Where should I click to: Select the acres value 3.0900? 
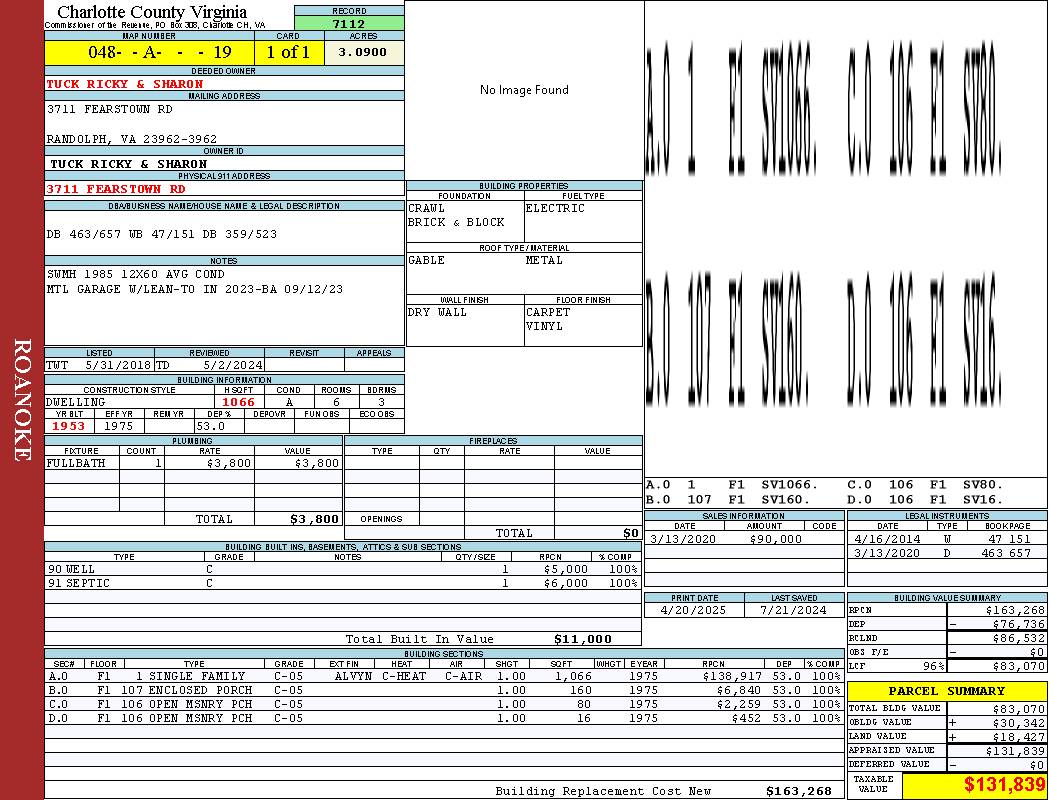(x=362, y=52)
